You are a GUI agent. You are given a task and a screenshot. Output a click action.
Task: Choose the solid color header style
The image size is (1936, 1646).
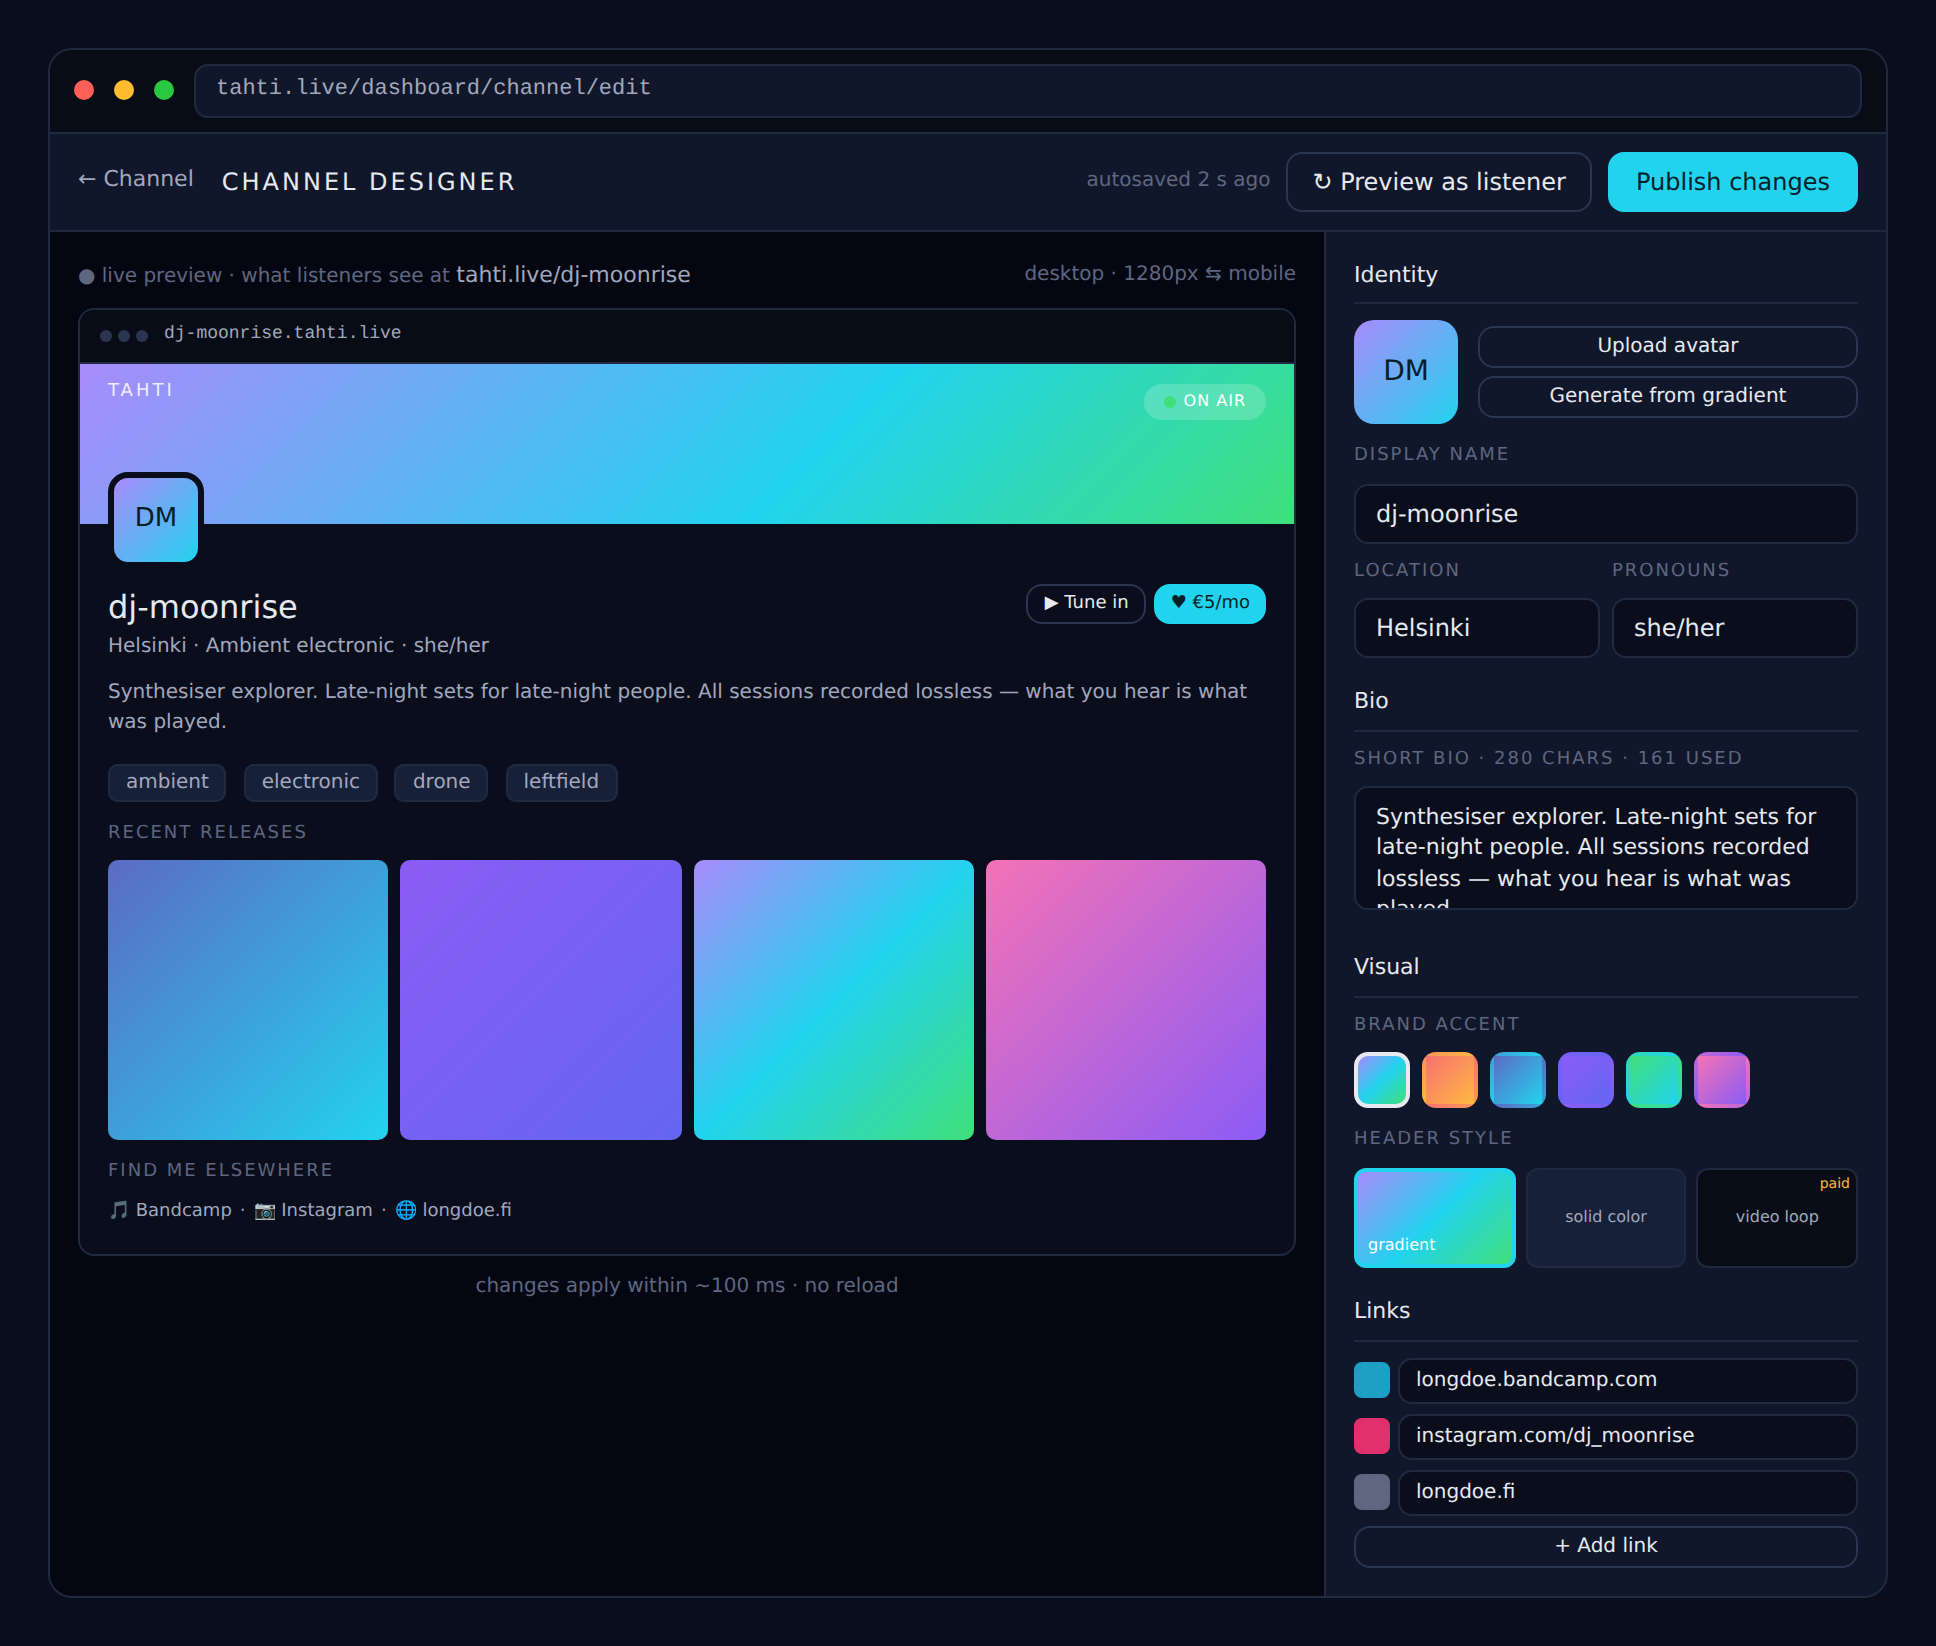[x=1606, y=1218]
